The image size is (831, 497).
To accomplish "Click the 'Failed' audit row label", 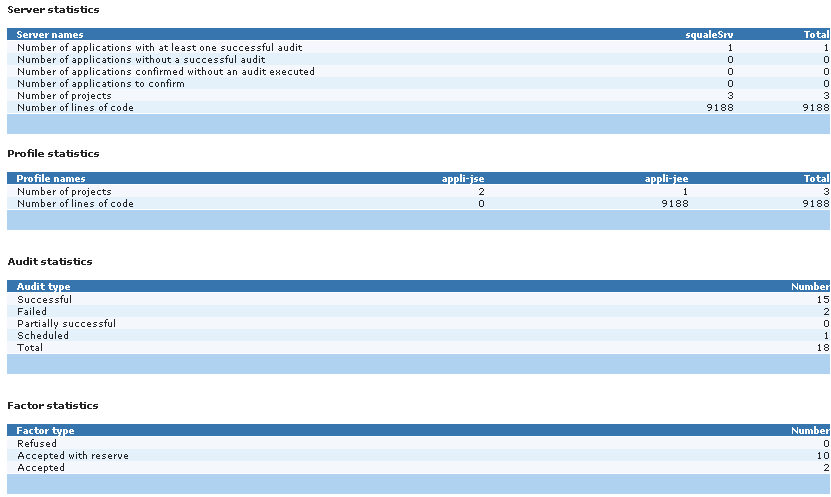I will click(x=32, y=312).
